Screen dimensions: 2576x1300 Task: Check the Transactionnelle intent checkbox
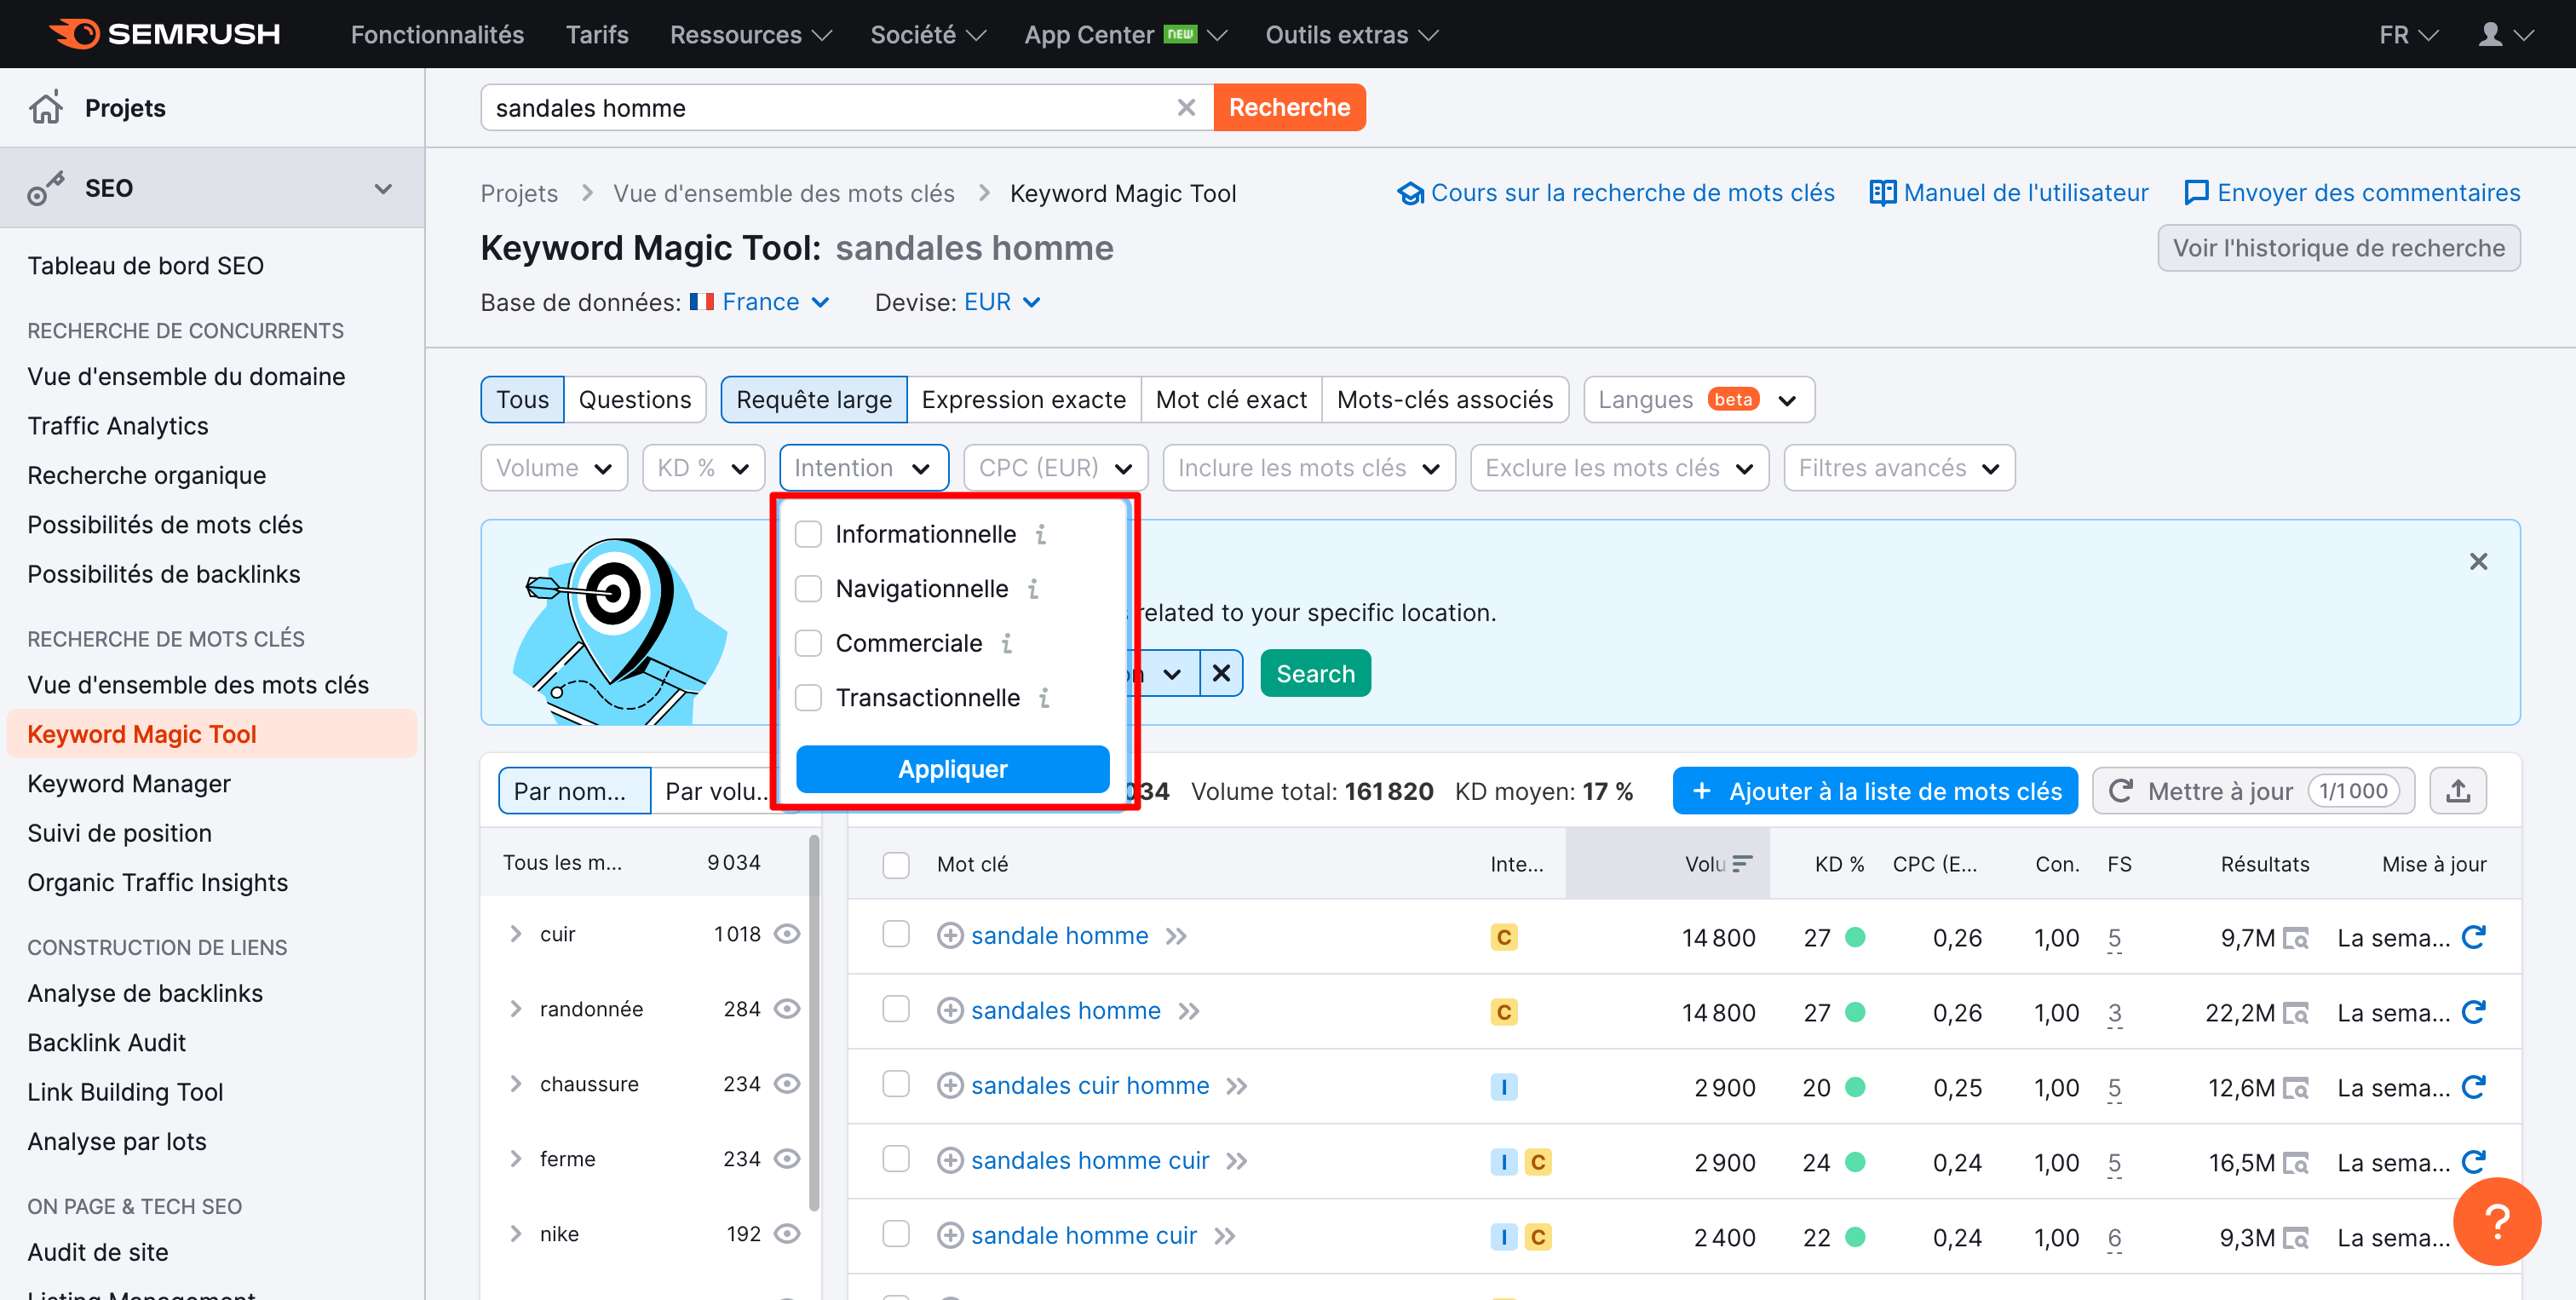pos(808,698)
